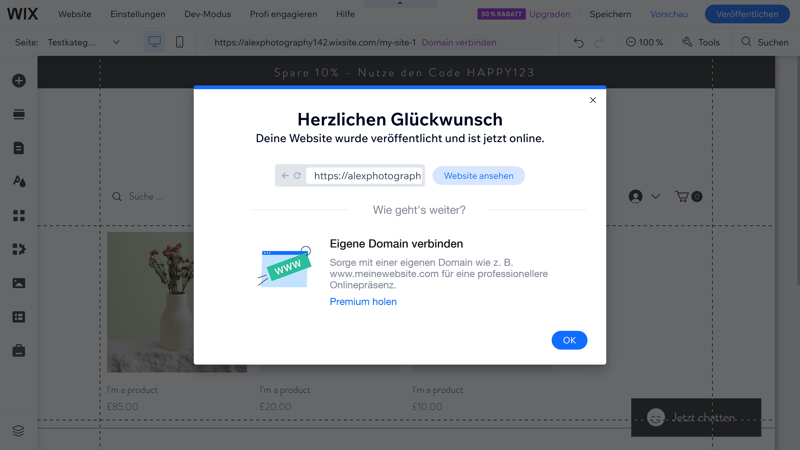
Task: Open the Dev-Modus menu
Action: pos(208,14)
